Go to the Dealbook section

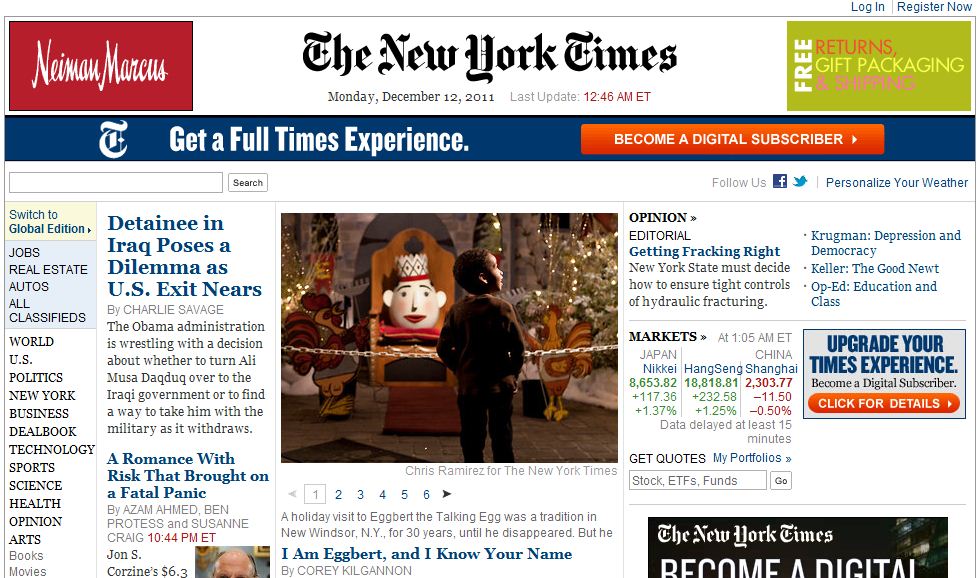[x=42, y=431]
